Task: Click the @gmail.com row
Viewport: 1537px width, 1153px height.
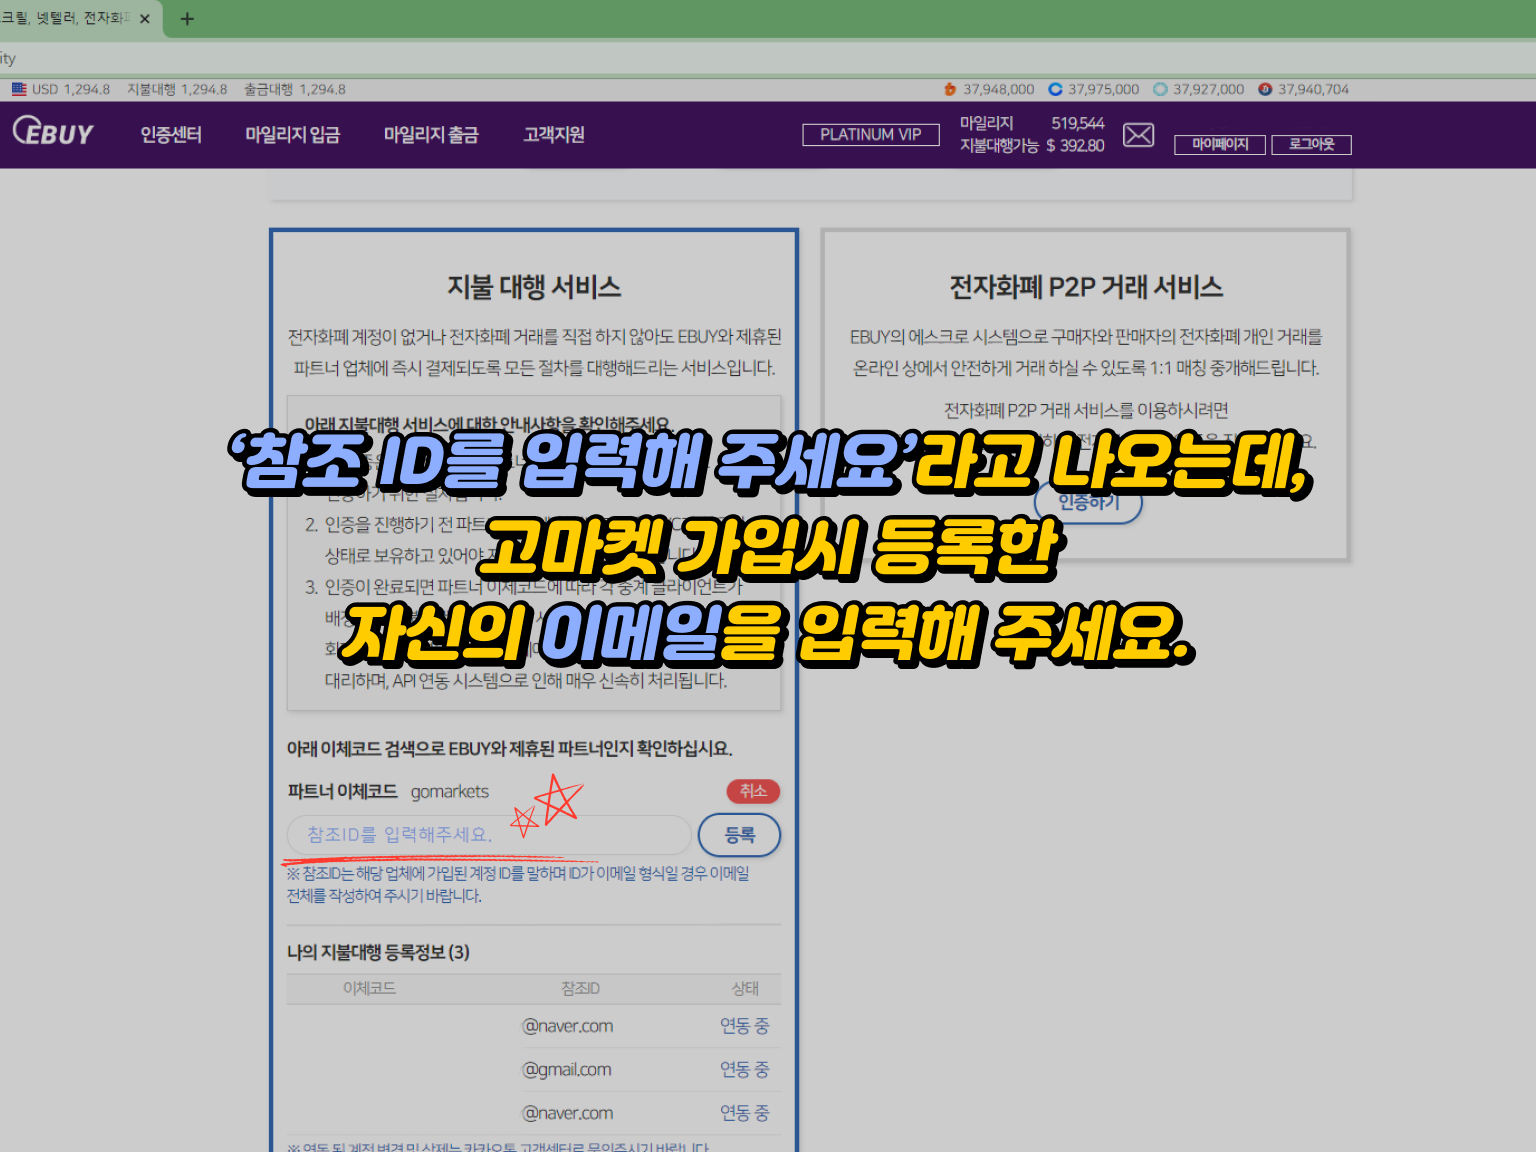Action: point(534,1070)
